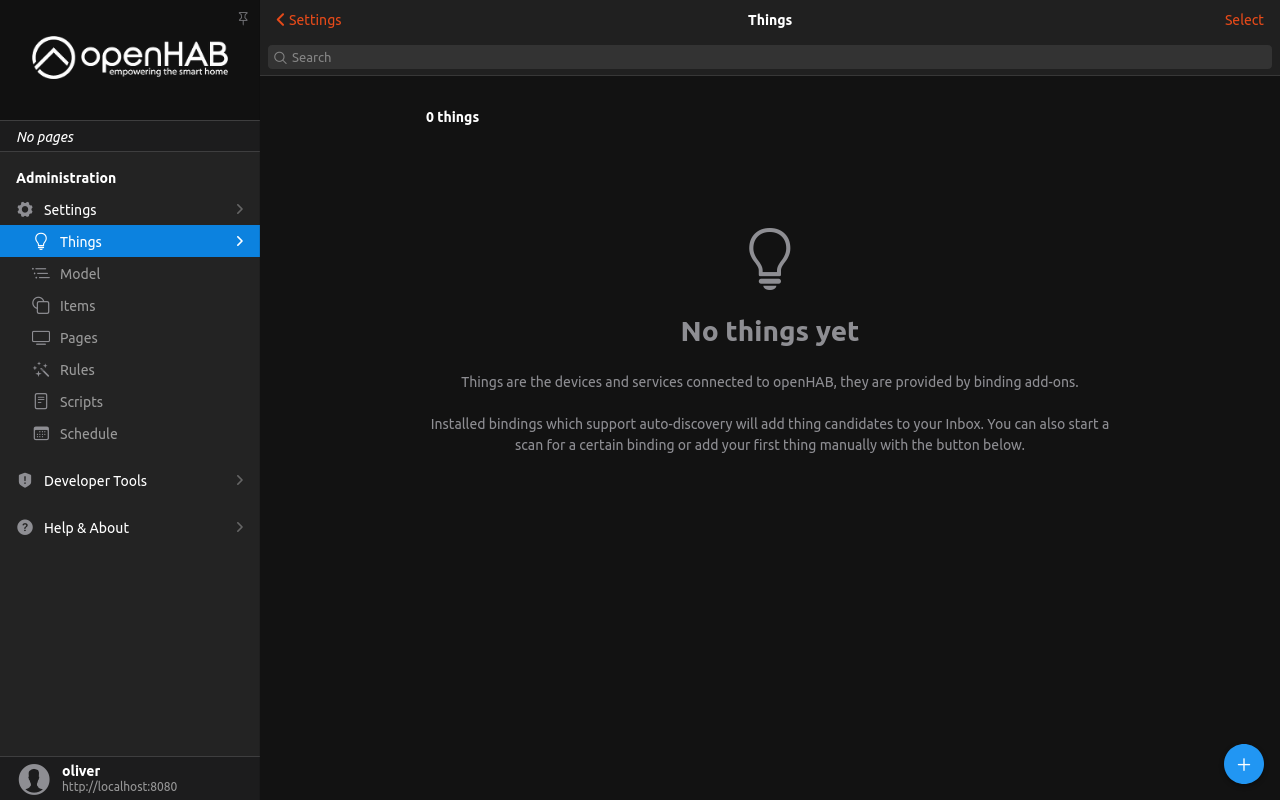The image size is (1280, 800).
Task: Click the Select option top right
Action: click(x=1244, y=19)
